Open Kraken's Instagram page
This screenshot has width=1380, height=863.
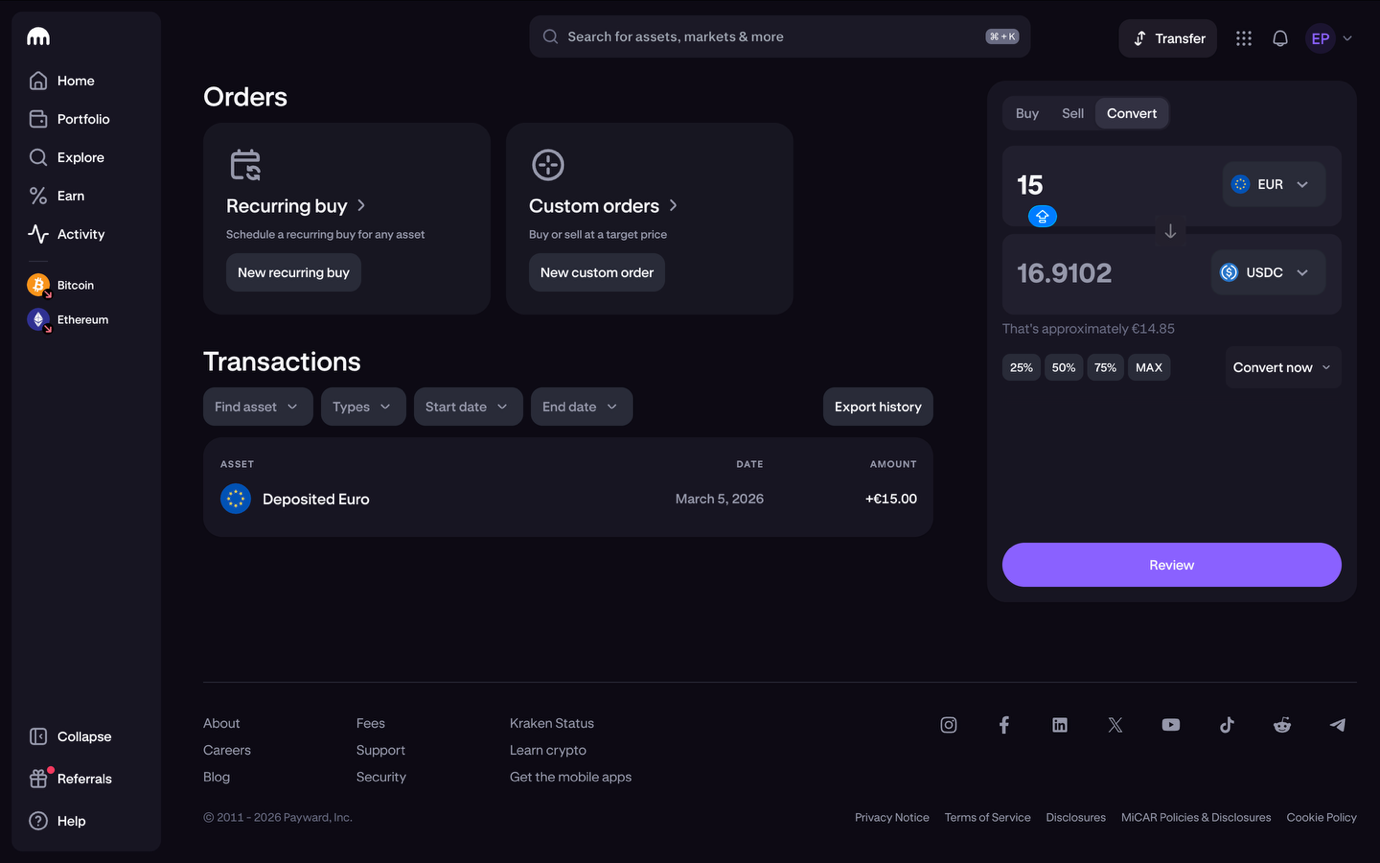pos(949,725)
